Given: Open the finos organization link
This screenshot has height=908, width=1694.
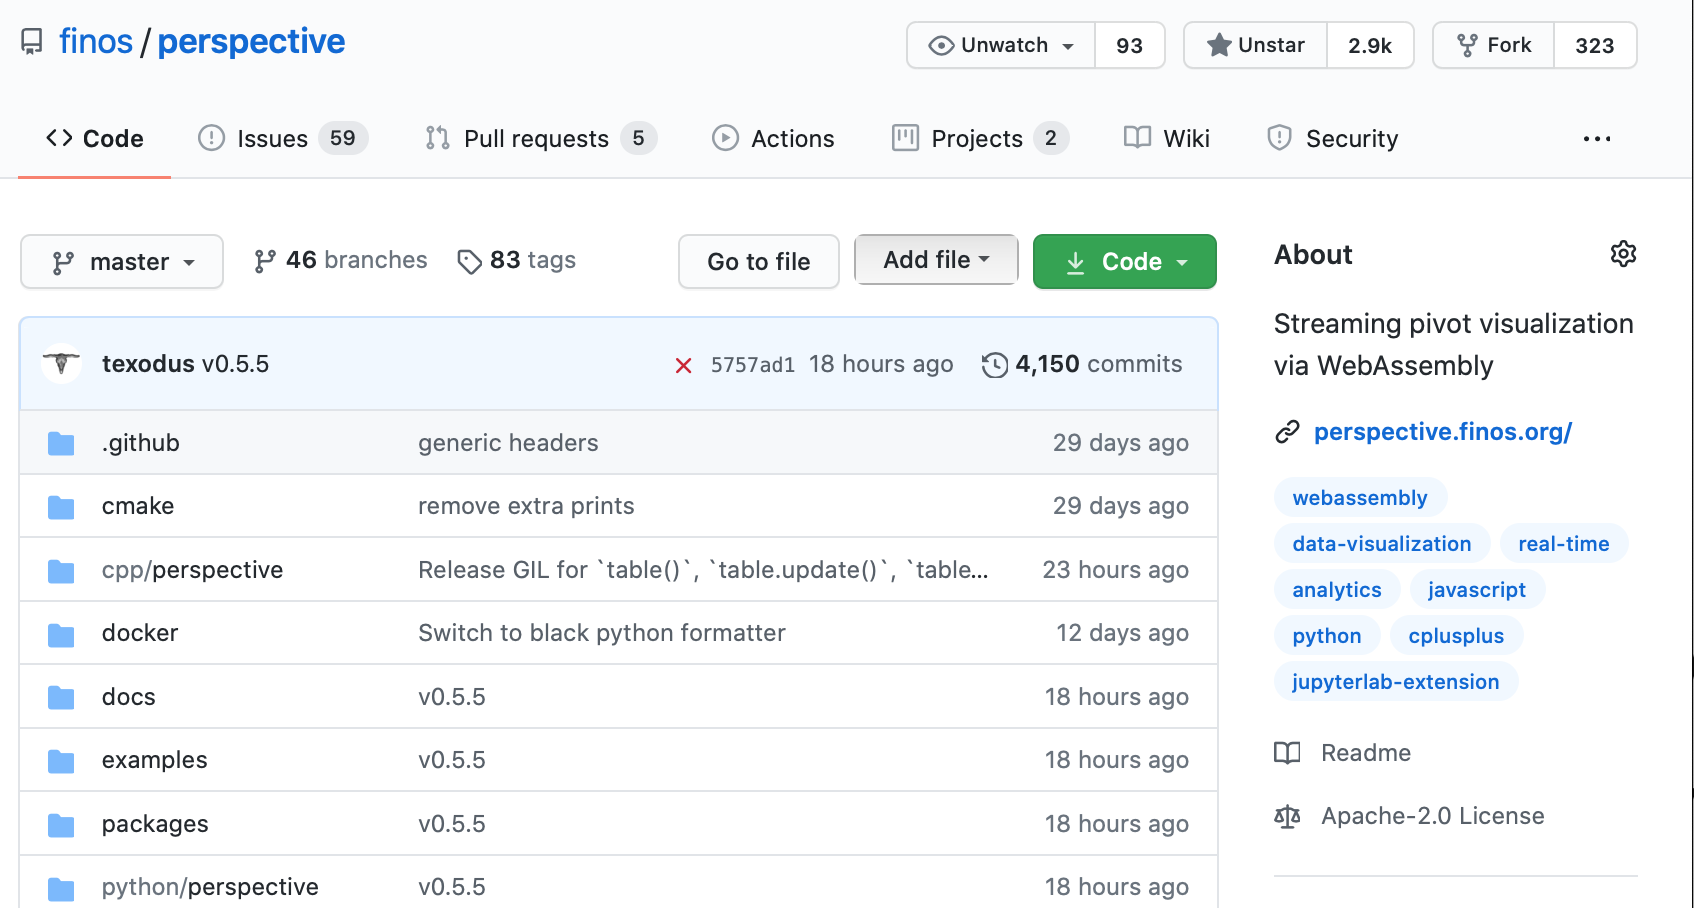Looking at the screenshot, I should (x=96, y=41).
